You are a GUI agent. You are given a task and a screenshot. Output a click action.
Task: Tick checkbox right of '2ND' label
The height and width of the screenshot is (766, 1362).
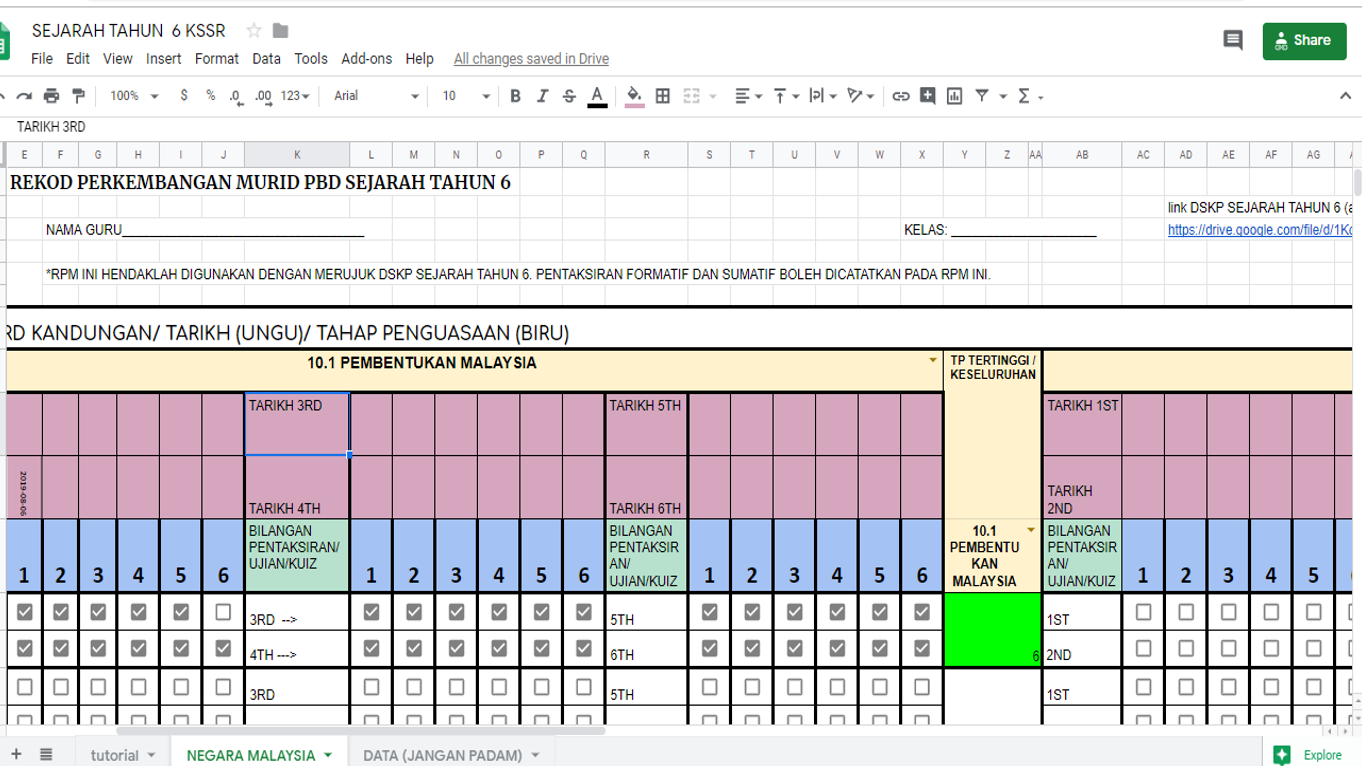(1143, 648)
